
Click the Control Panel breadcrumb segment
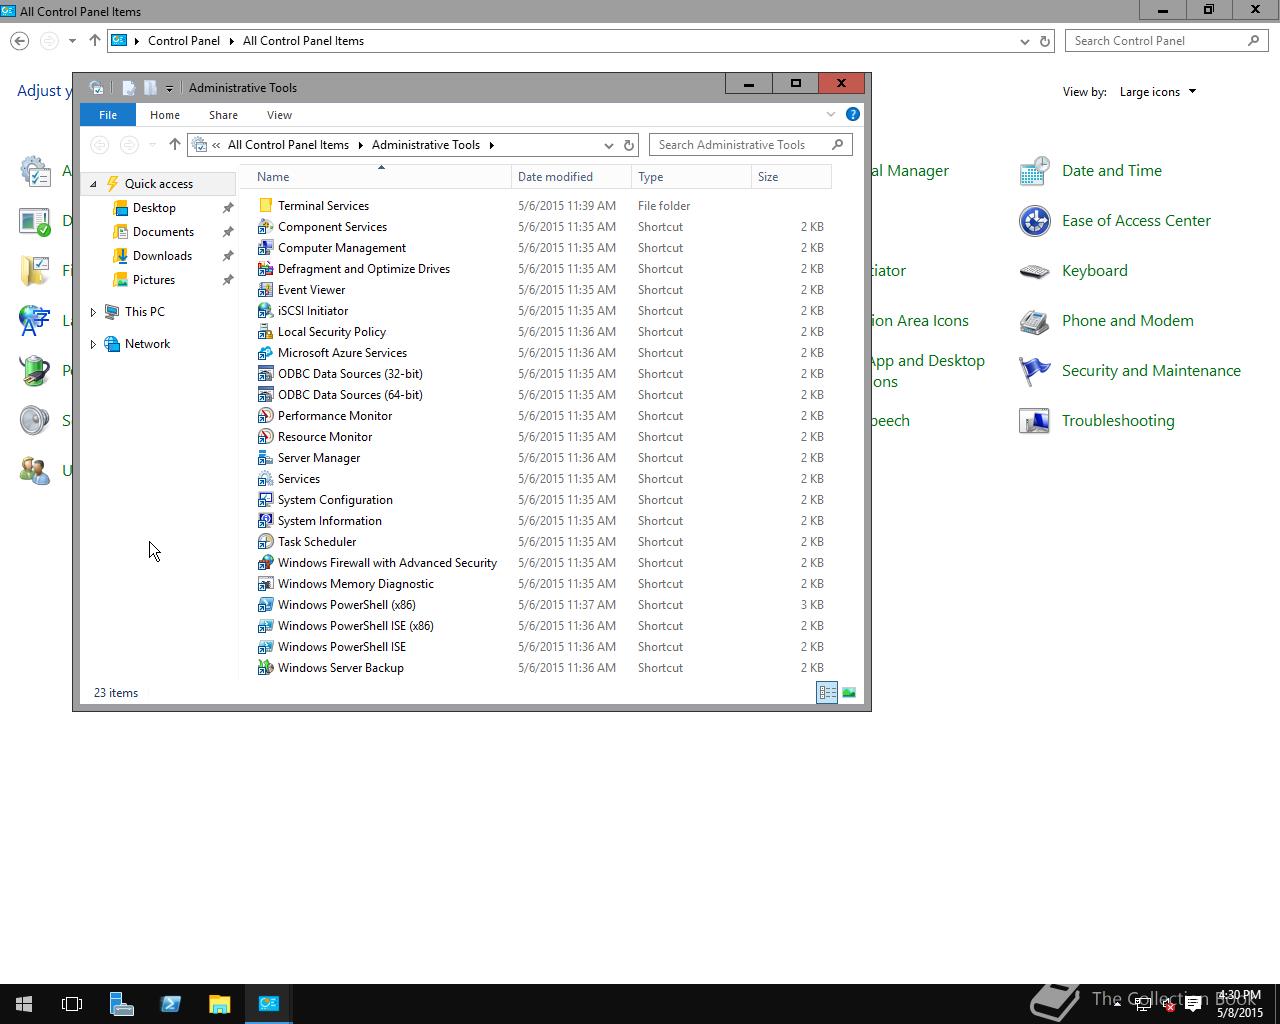coord(183,41)
